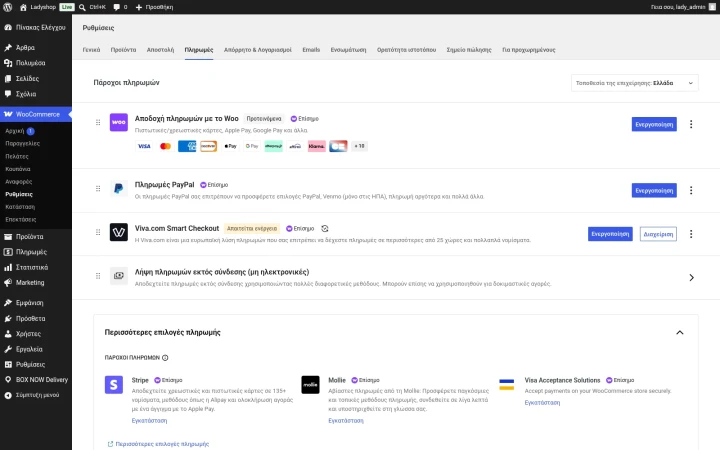Click the WordPress logo icon
This screenshot has width=720, height=450.
7,7
